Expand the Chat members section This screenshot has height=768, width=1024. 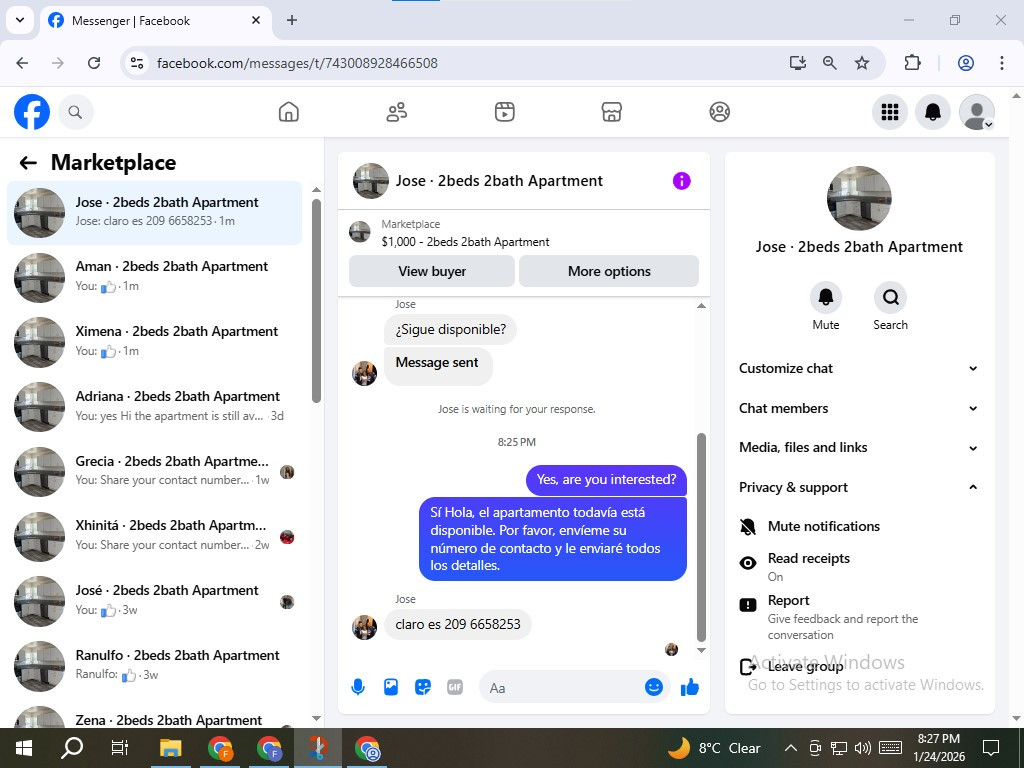(859, 408)
